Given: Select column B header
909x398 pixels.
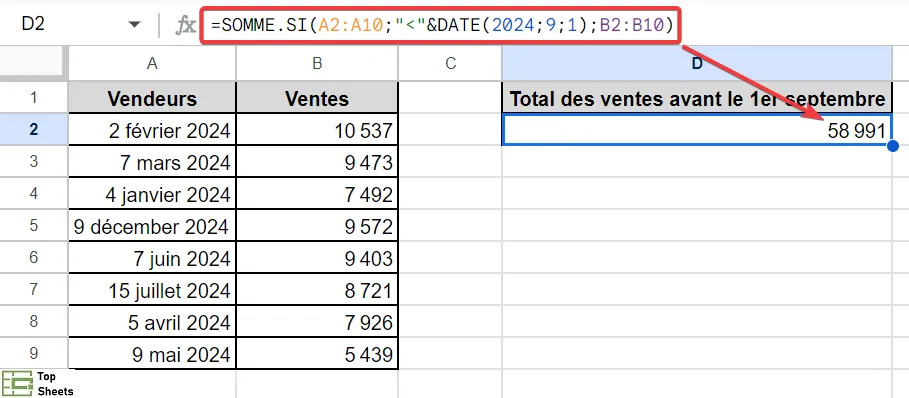Looking at the screenshot, I should [x=317, y=64].
